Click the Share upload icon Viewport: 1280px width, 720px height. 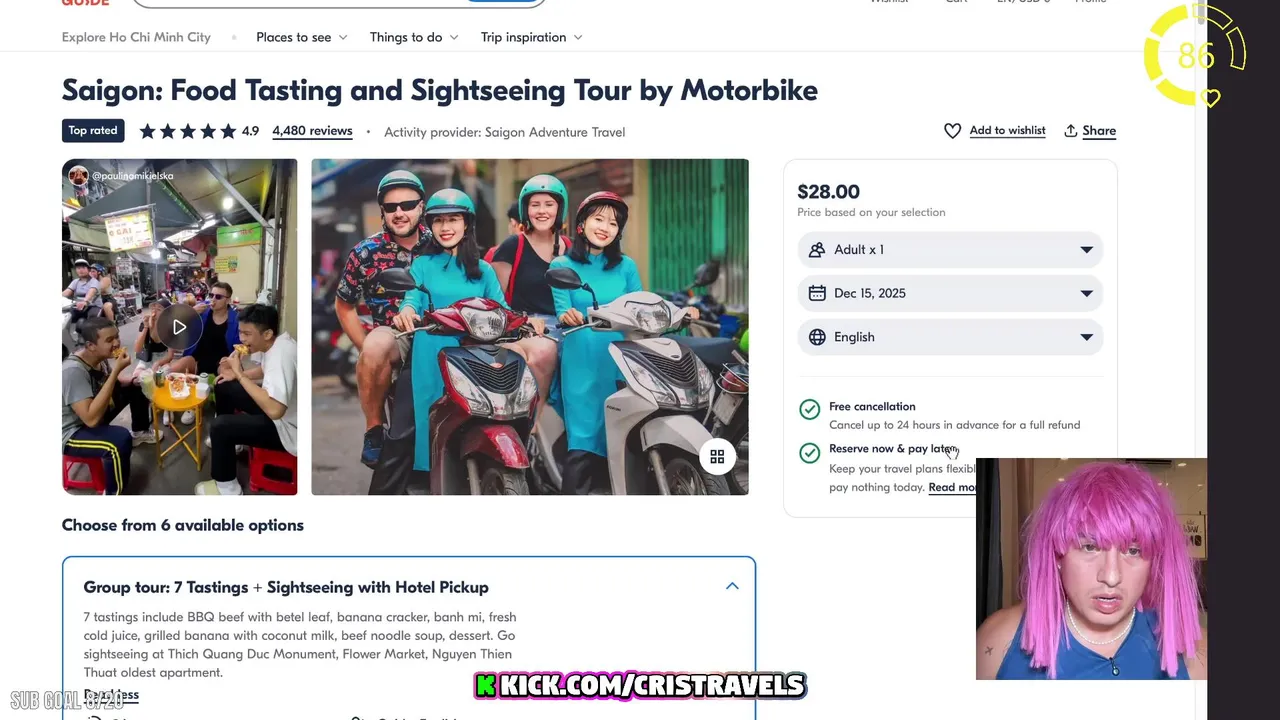tap(1071, 131)
